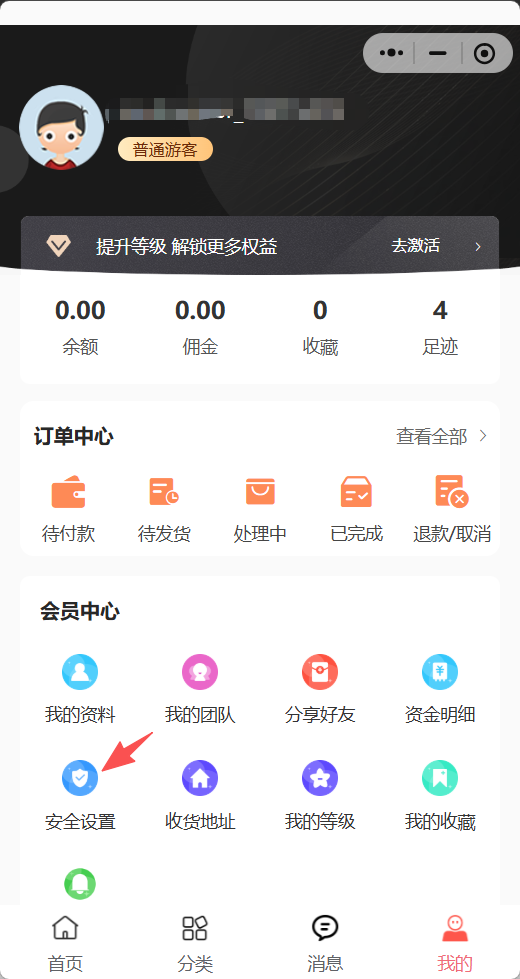This screenshot has width=520, height=979.
Task: Open 分享好友 red envelope icon
Action: pyautogui.click(x=320, y=672)
